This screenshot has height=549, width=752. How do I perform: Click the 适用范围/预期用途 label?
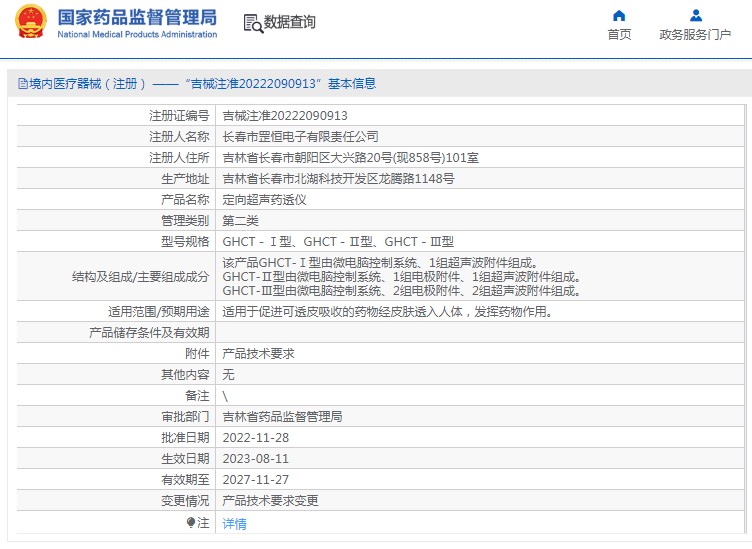click(159, 312)
